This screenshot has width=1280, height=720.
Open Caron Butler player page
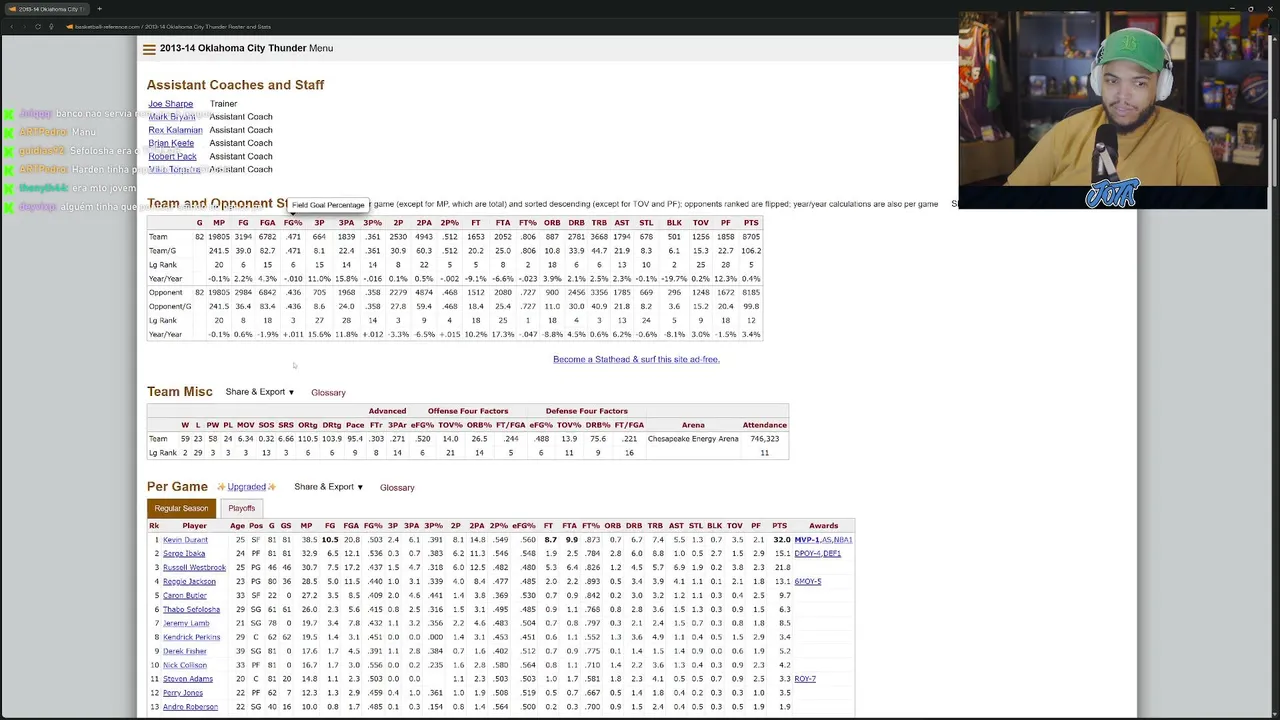[x=185, y=595]
